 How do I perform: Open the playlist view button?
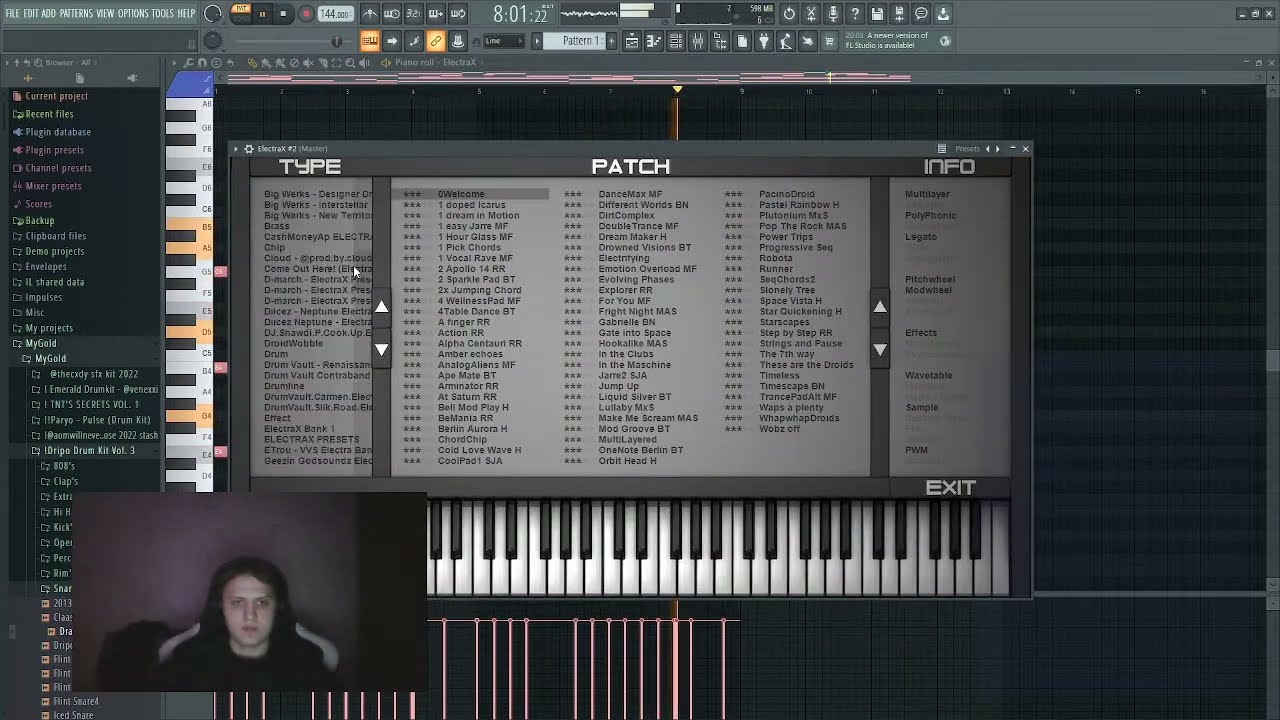click(x=632, y=41)
